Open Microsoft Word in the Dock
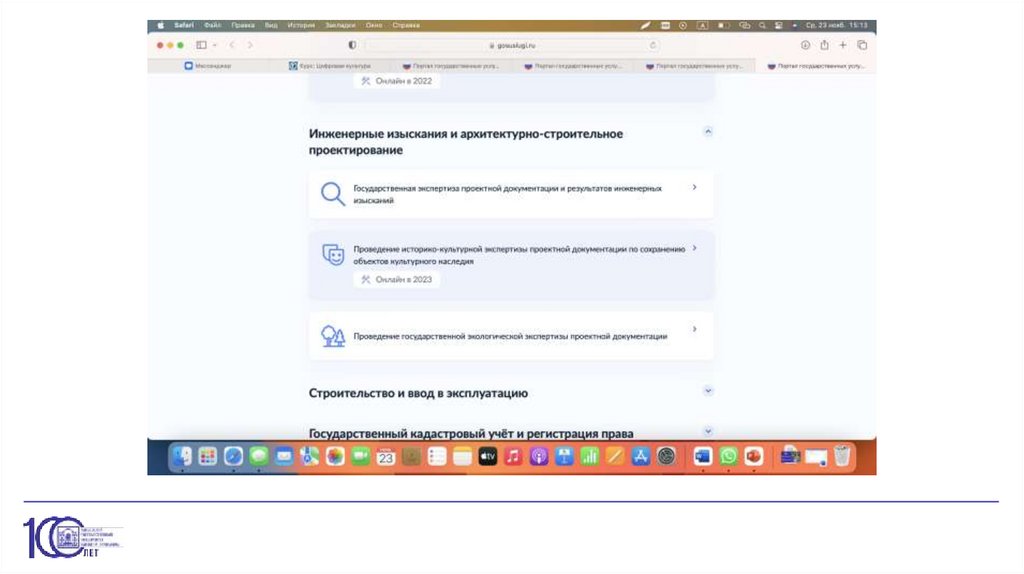The image size is (1024, 574). pyautogui.click(x=703, y=456)
